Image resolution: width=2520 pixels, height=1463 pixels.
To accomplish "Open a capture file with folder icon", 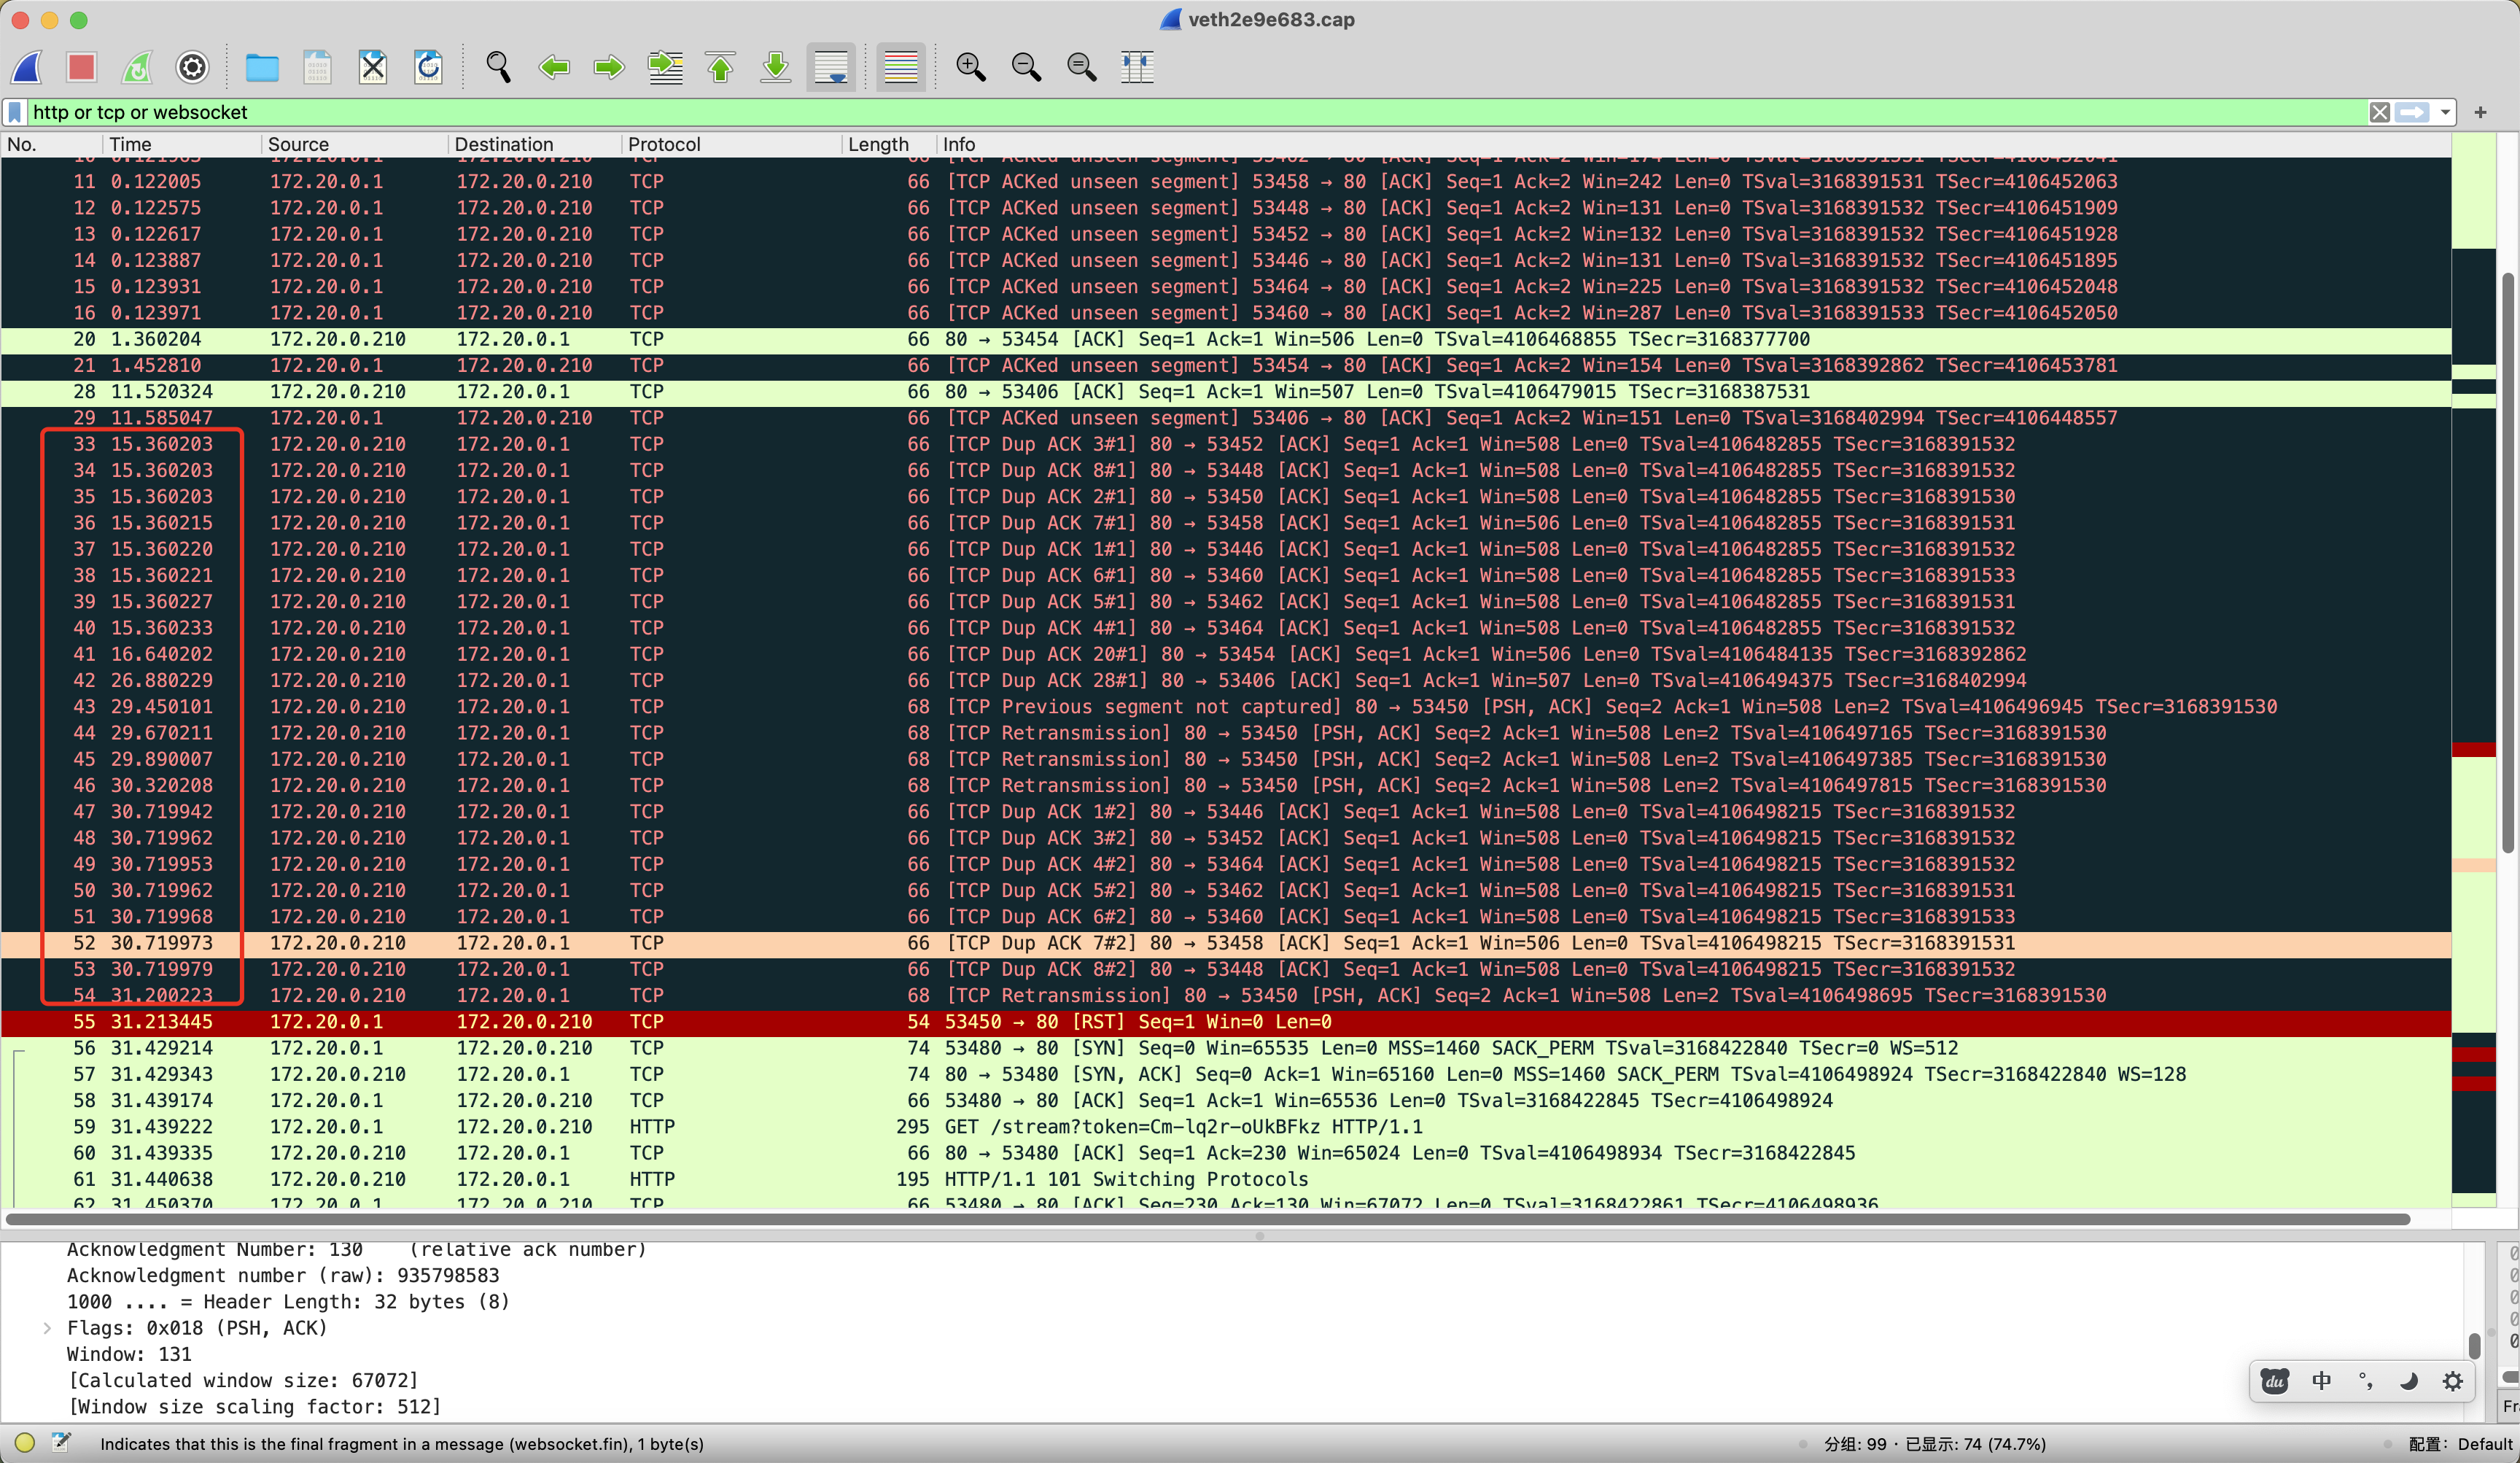I will (262, 67).
